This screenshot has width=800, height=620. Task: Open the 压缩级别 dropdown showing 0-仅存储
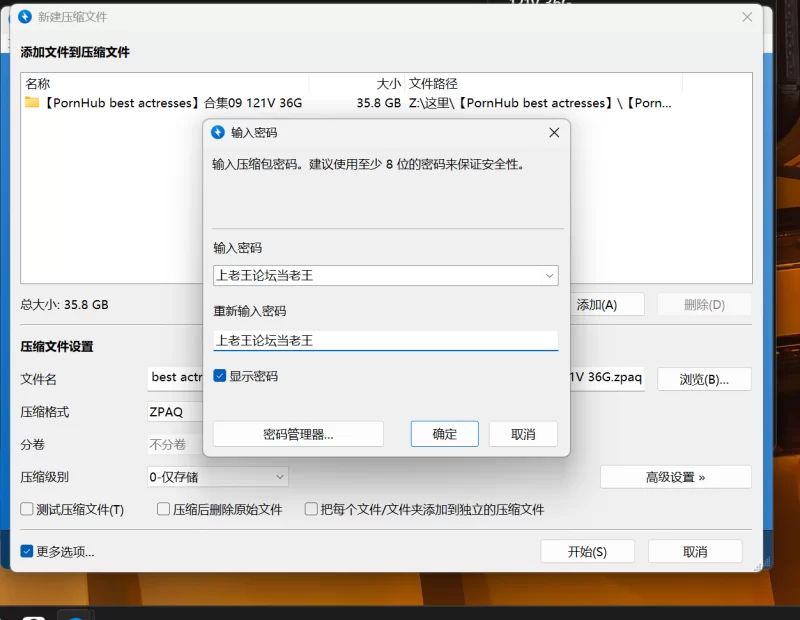[218, 477]
